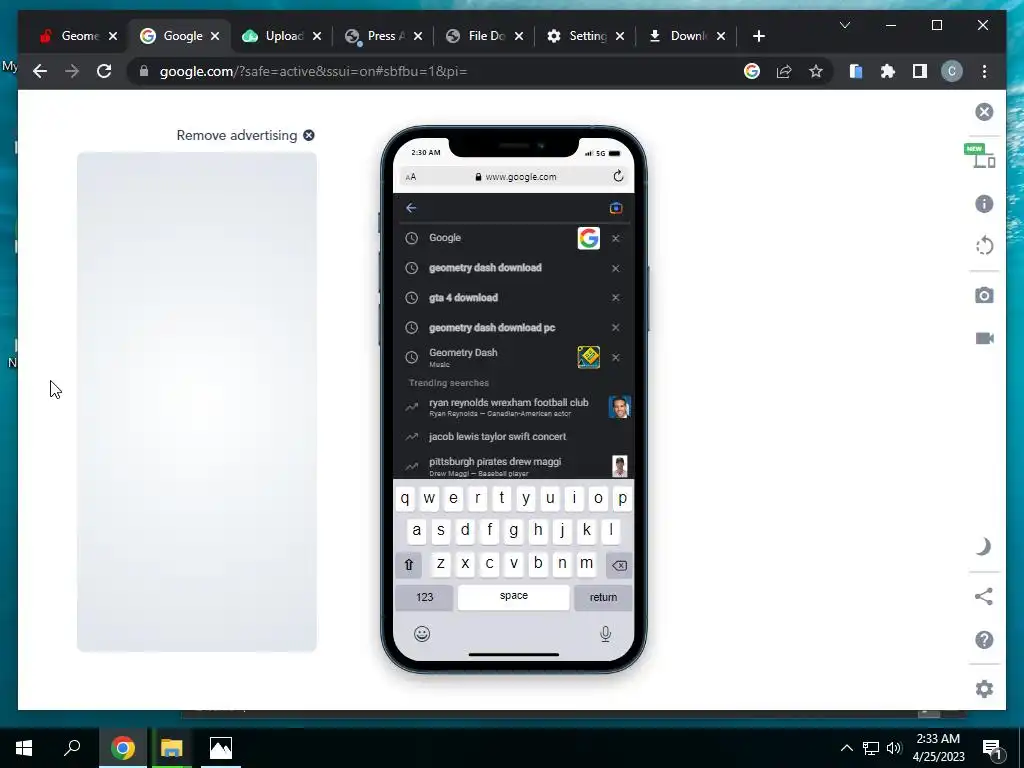Switch to the Setting browser tab
This screenshot has width=1024, height=768.
point(586,36)
